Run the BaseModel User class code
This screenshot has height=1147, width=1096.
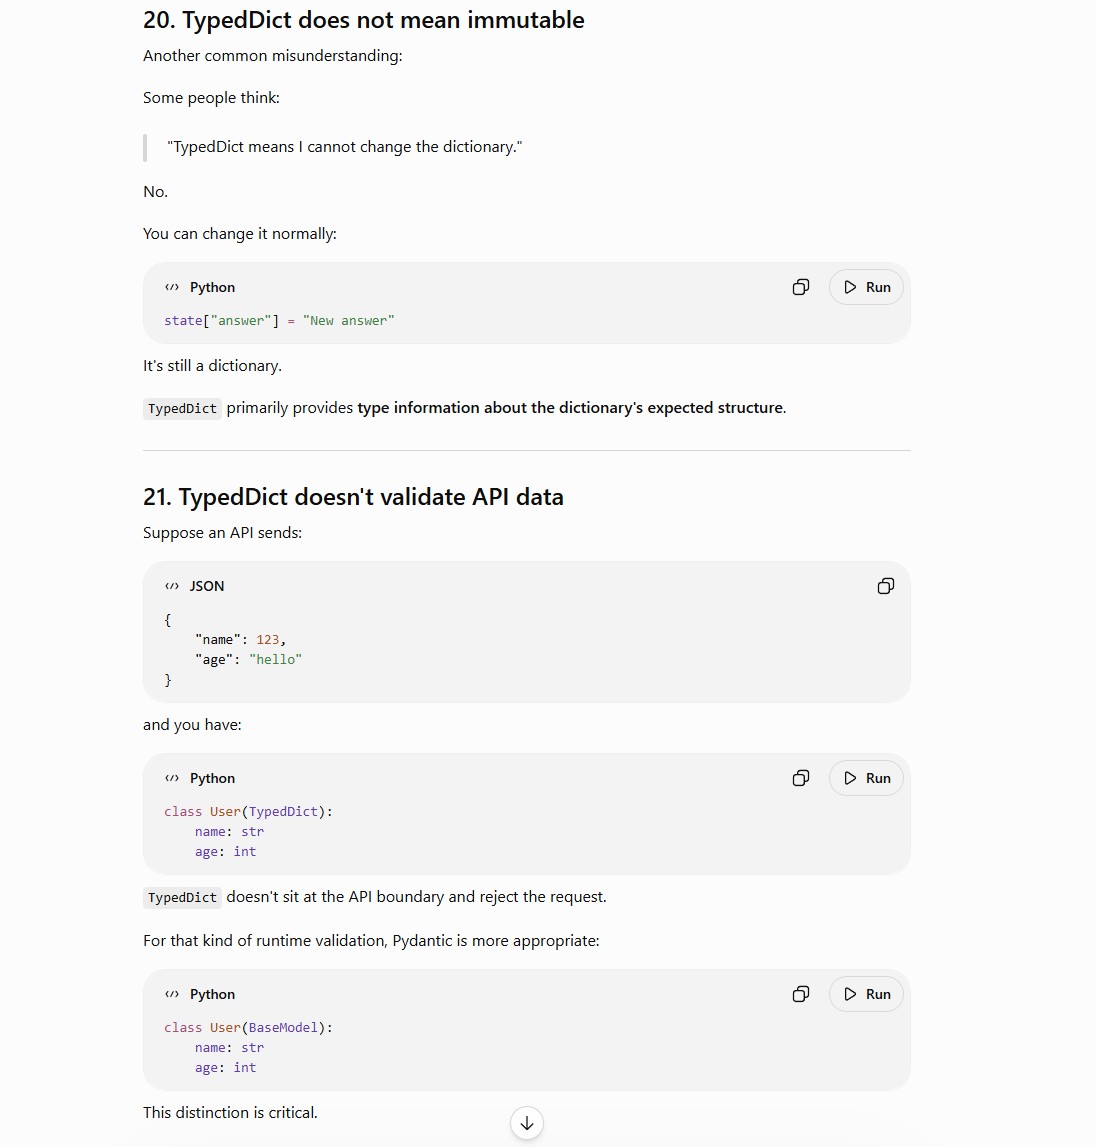point(866,994)
